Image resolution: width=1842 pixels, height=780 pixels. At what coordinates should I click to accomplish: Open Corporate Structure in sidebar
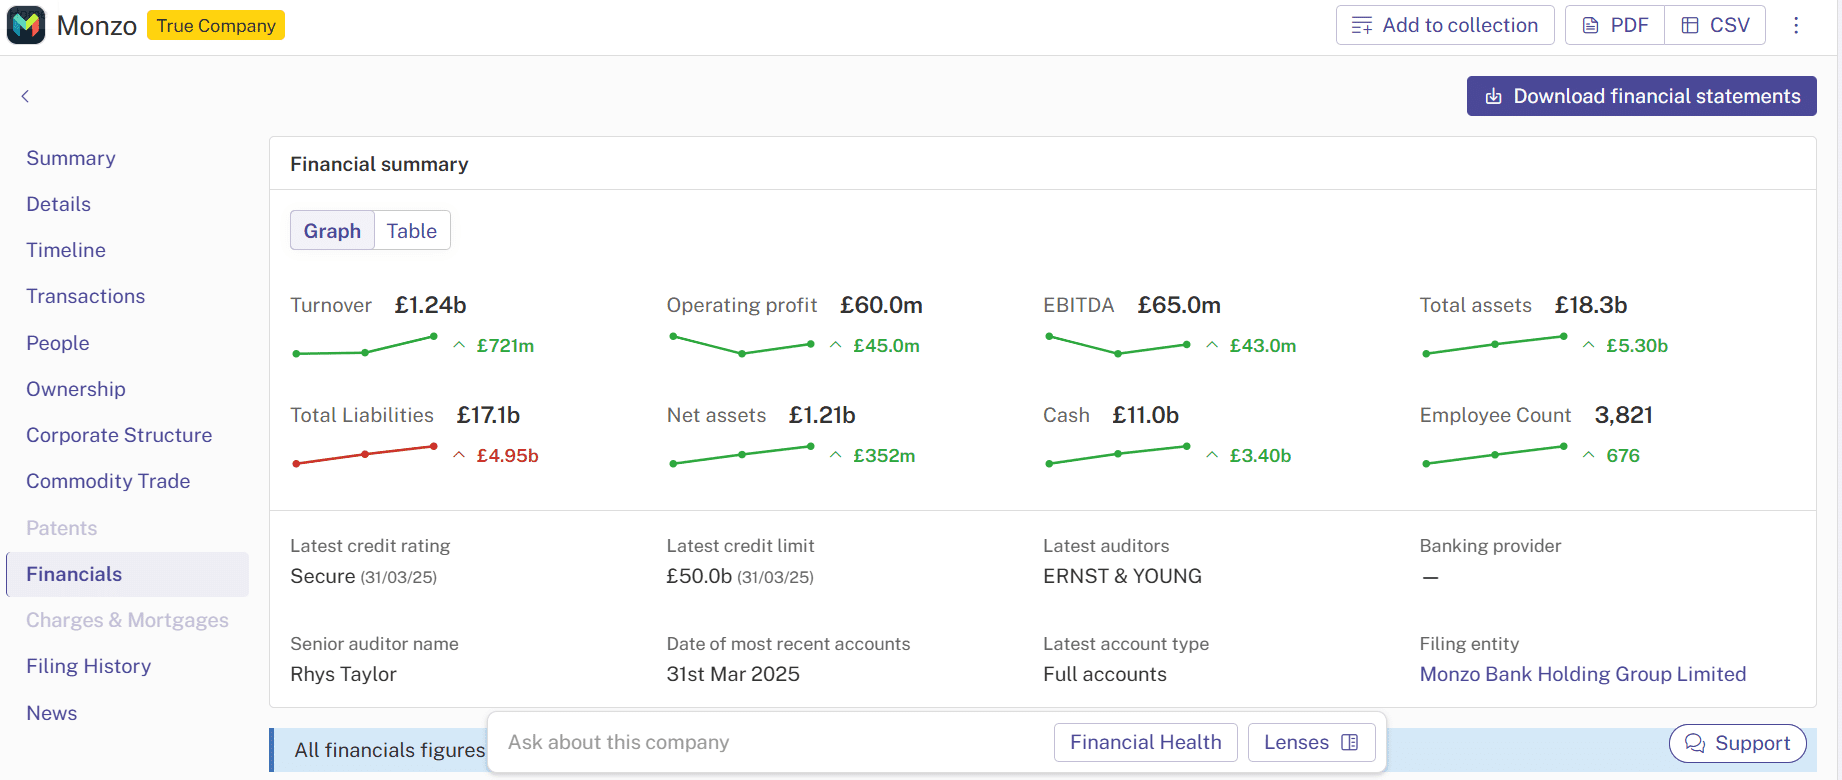click(x=119, y=435)
